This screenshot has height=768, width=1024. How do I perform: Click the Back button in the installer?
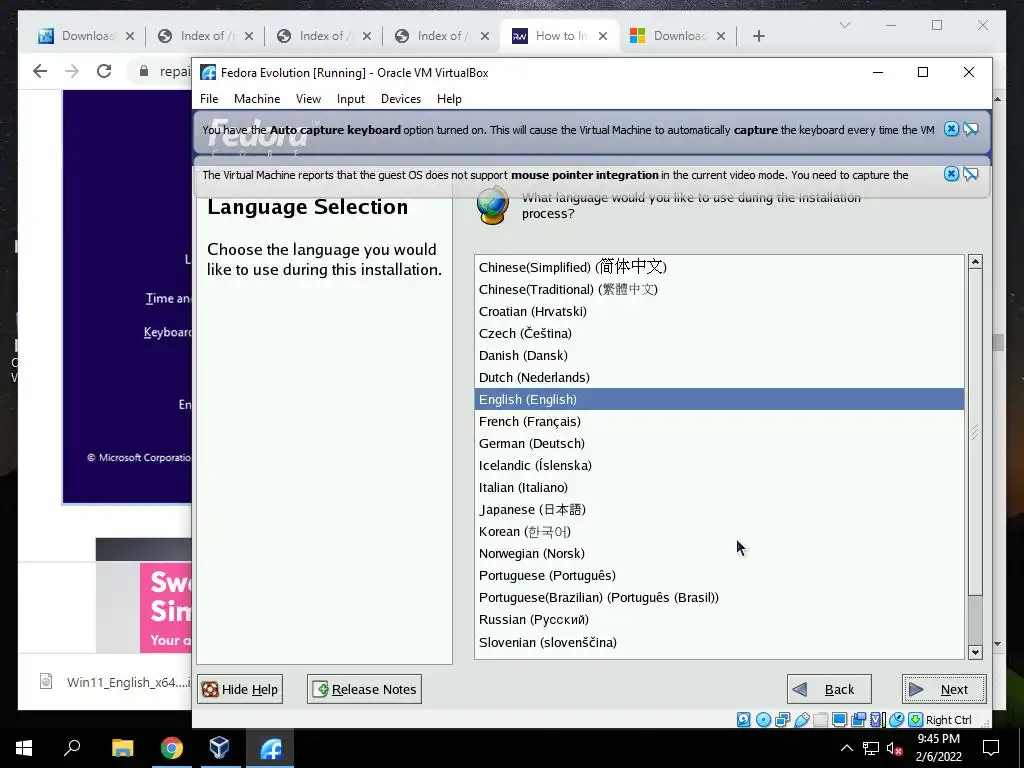pos(829,689)
